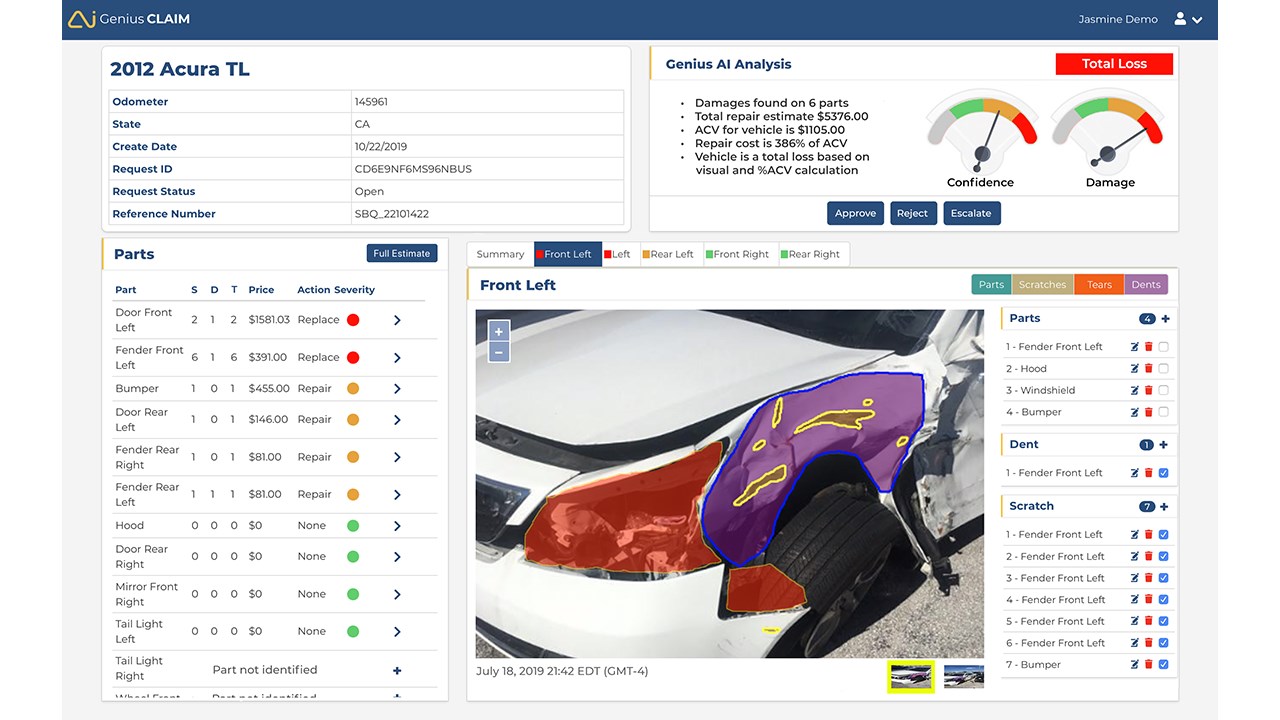Check the 1 - Fender Front Left part checkbox

coord(1163,347)
